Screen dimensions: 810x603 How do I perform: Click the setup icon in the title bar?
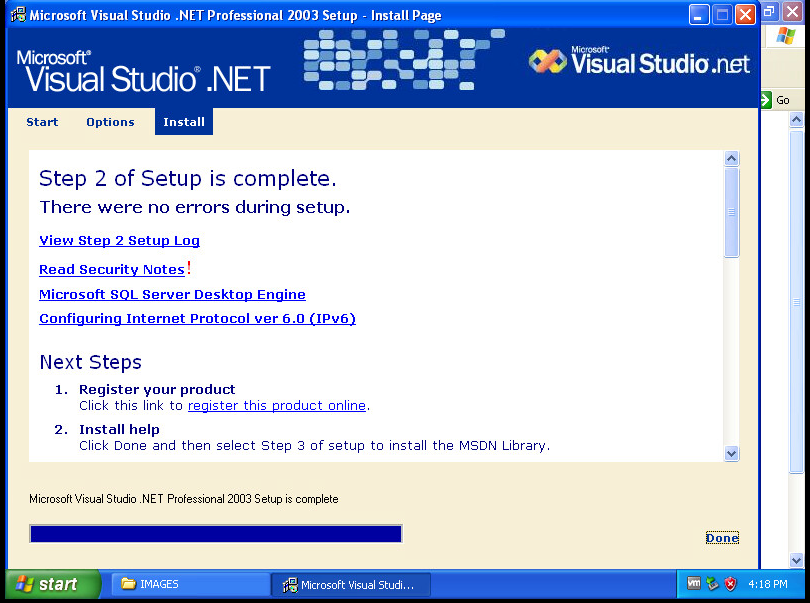click(18, 15)
